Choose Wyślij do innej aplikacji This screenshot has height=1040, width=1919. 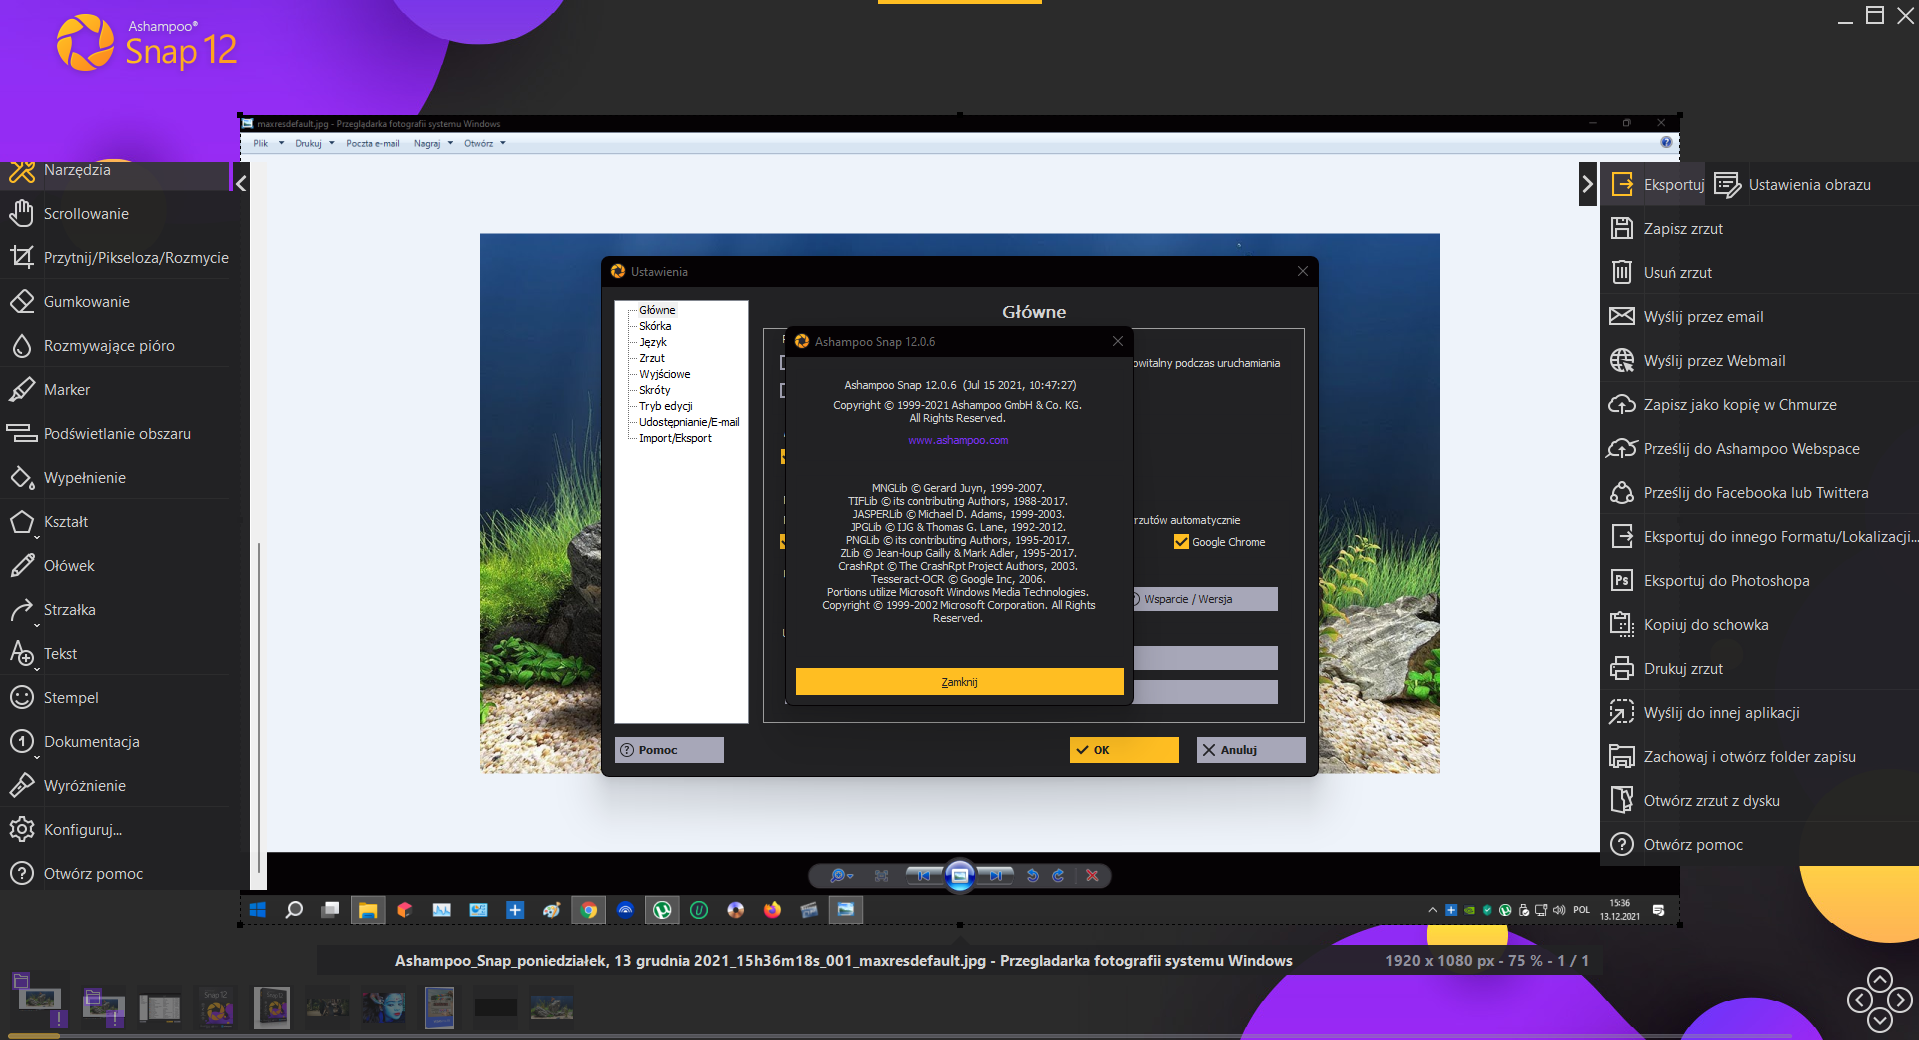(x=1760, y=713)
